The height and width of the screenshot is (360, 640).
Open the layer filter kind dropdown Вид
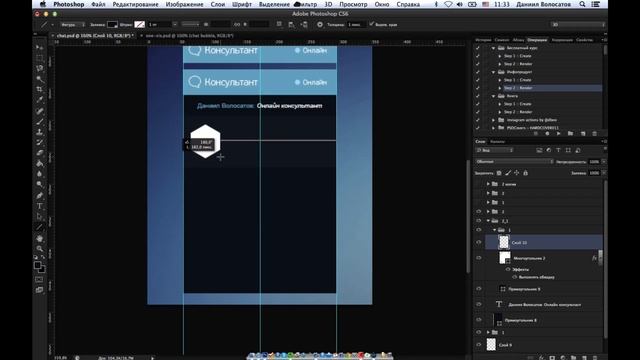tap(494, 150)
